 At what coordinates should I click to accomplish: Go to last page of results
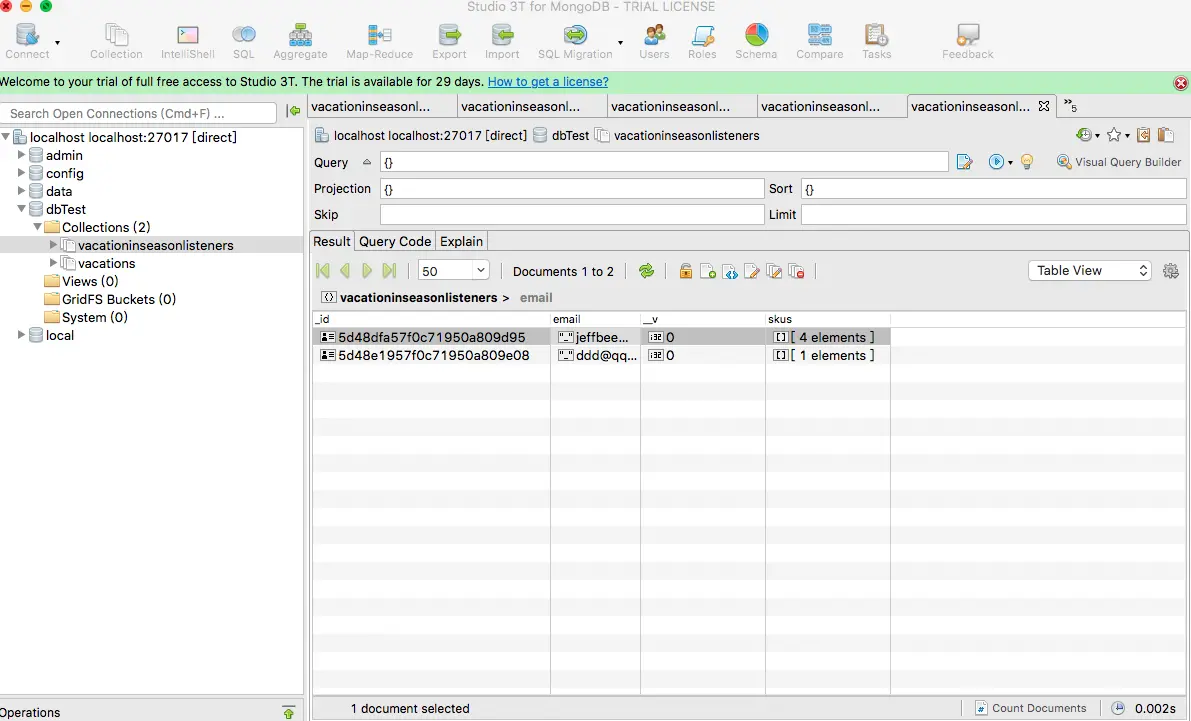click(390, 270)
